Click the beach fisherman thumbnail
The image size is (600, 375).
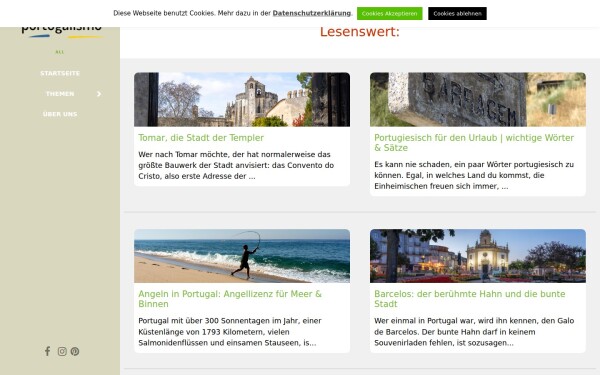[242, 256]
